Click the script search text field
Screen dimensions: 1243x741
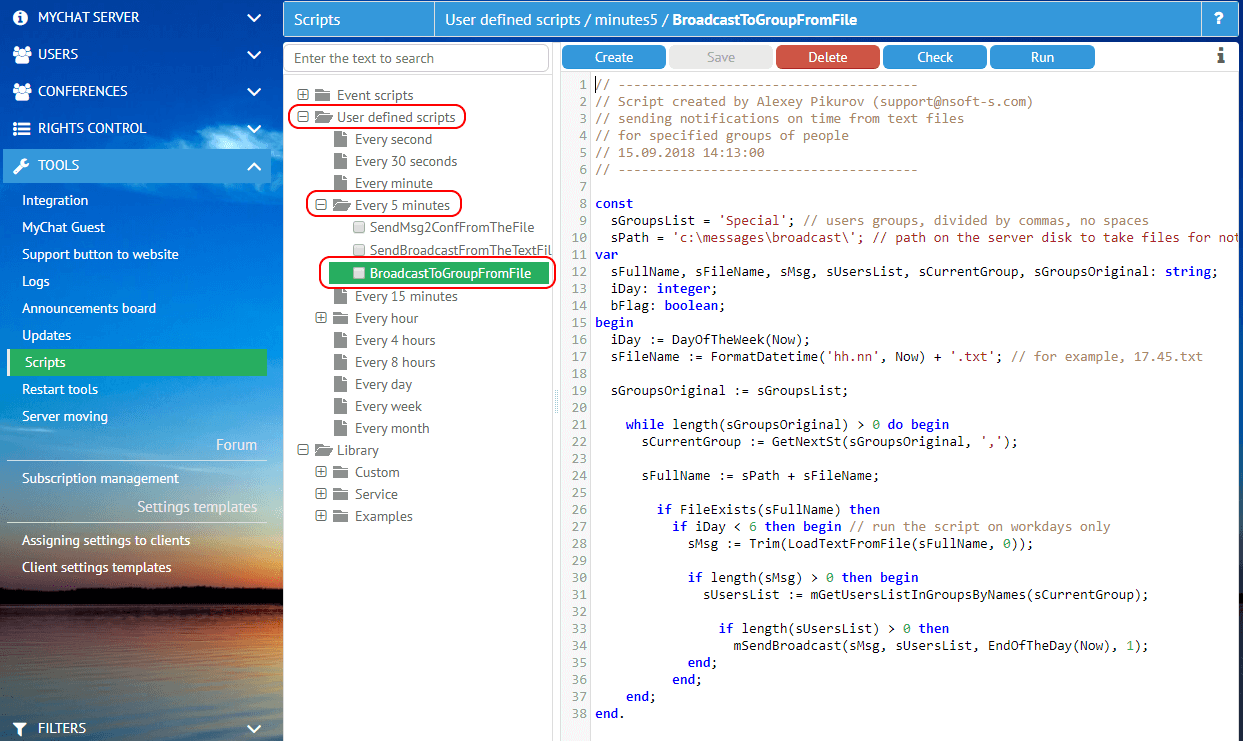click(x=416, y=58)
